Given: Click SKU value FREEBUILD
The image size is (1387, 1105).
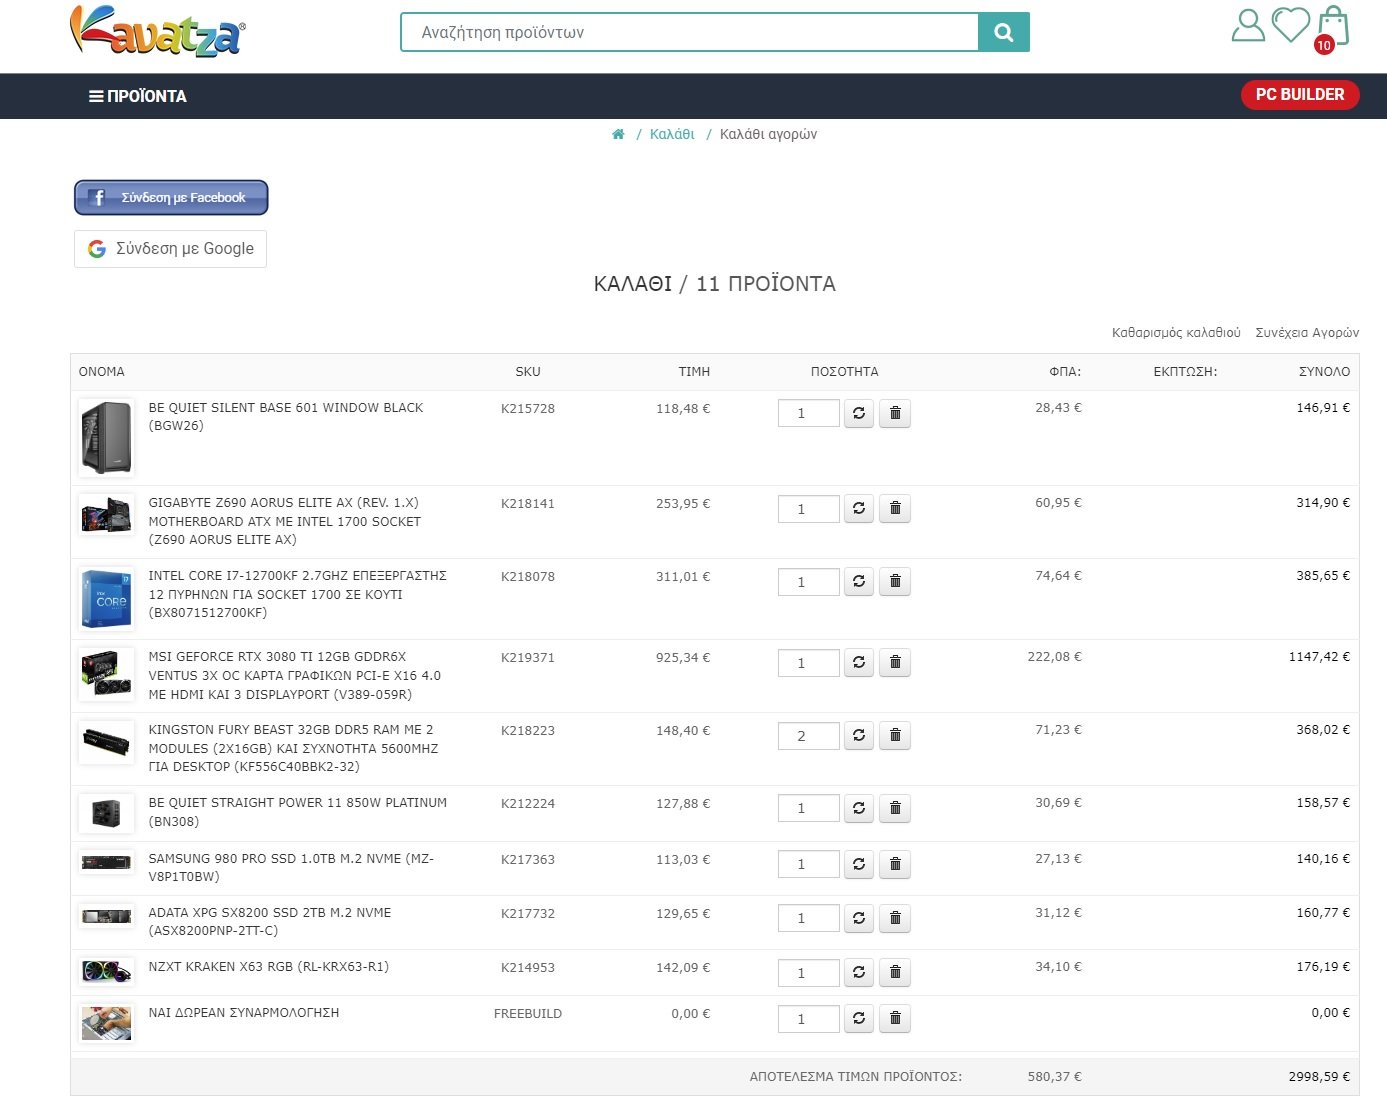Looking at the screenshot, I should coord(528,1014).
